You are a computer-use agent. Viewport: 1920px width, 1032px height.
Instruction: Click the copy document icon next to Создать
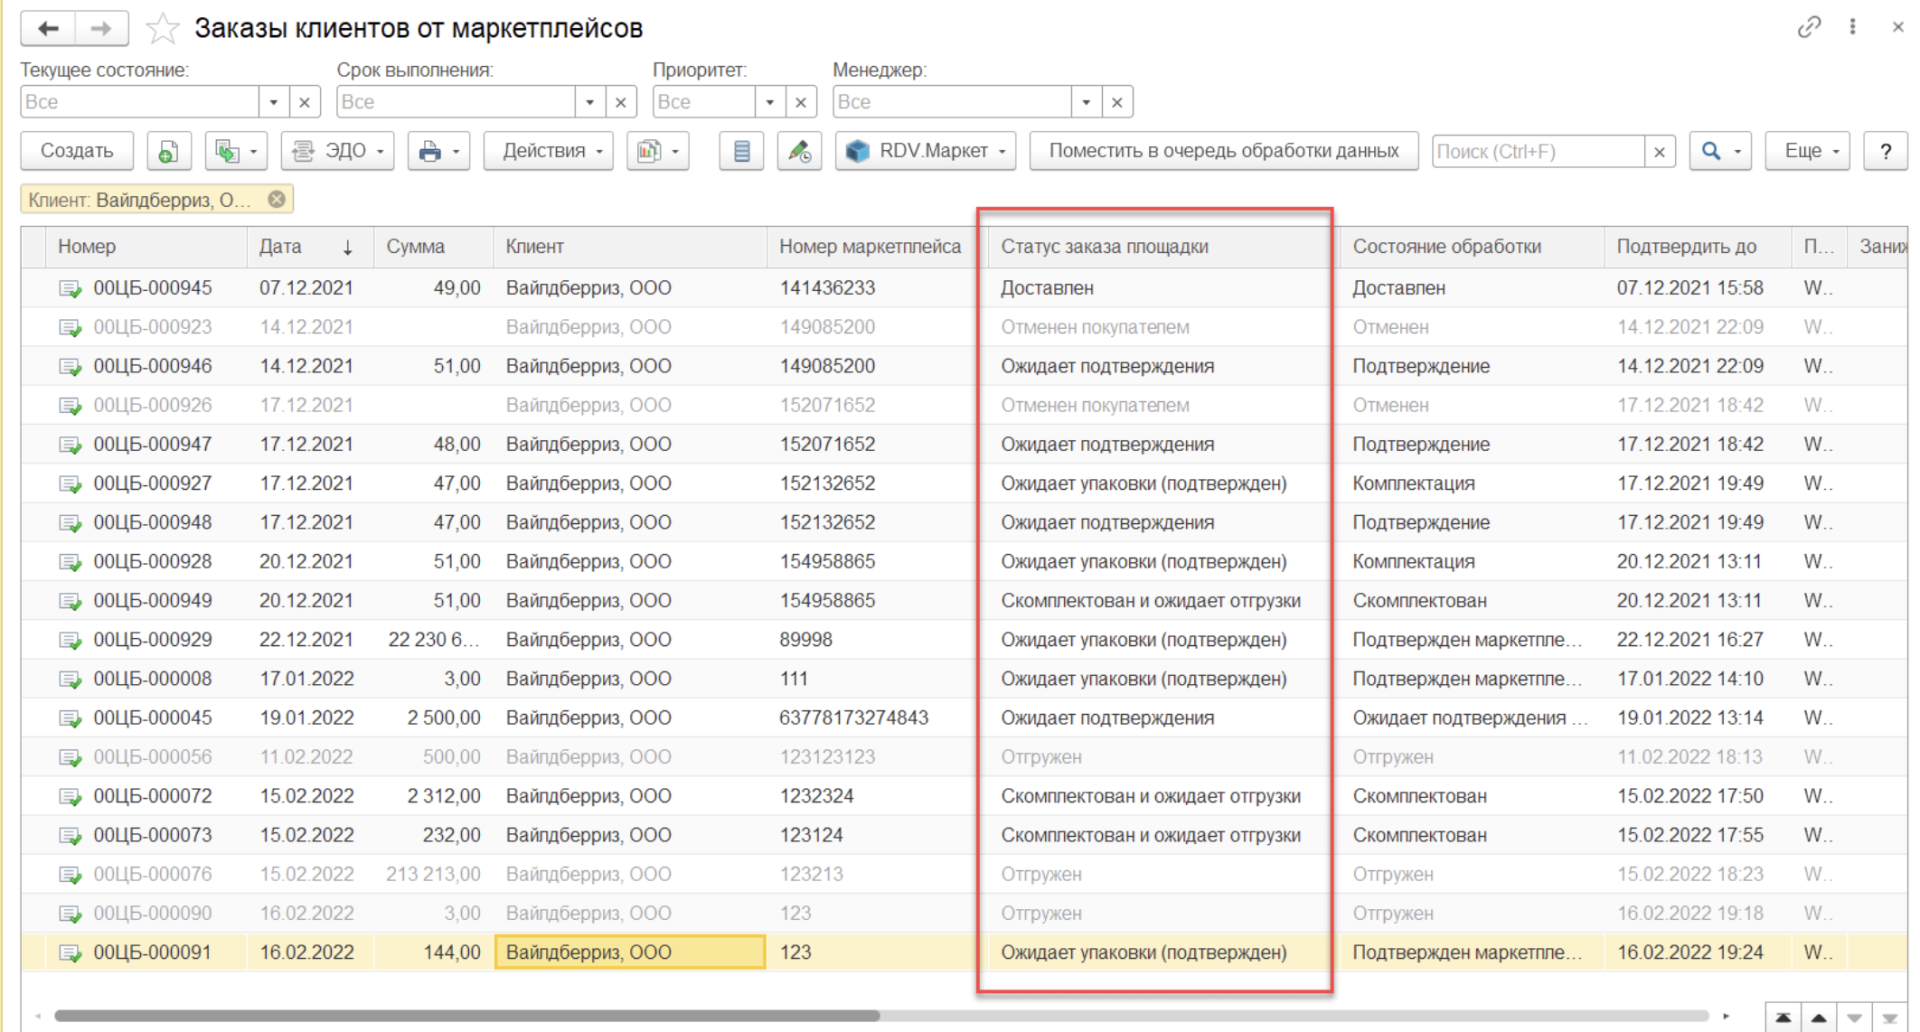pyautogui.click(x=169, y=151)
